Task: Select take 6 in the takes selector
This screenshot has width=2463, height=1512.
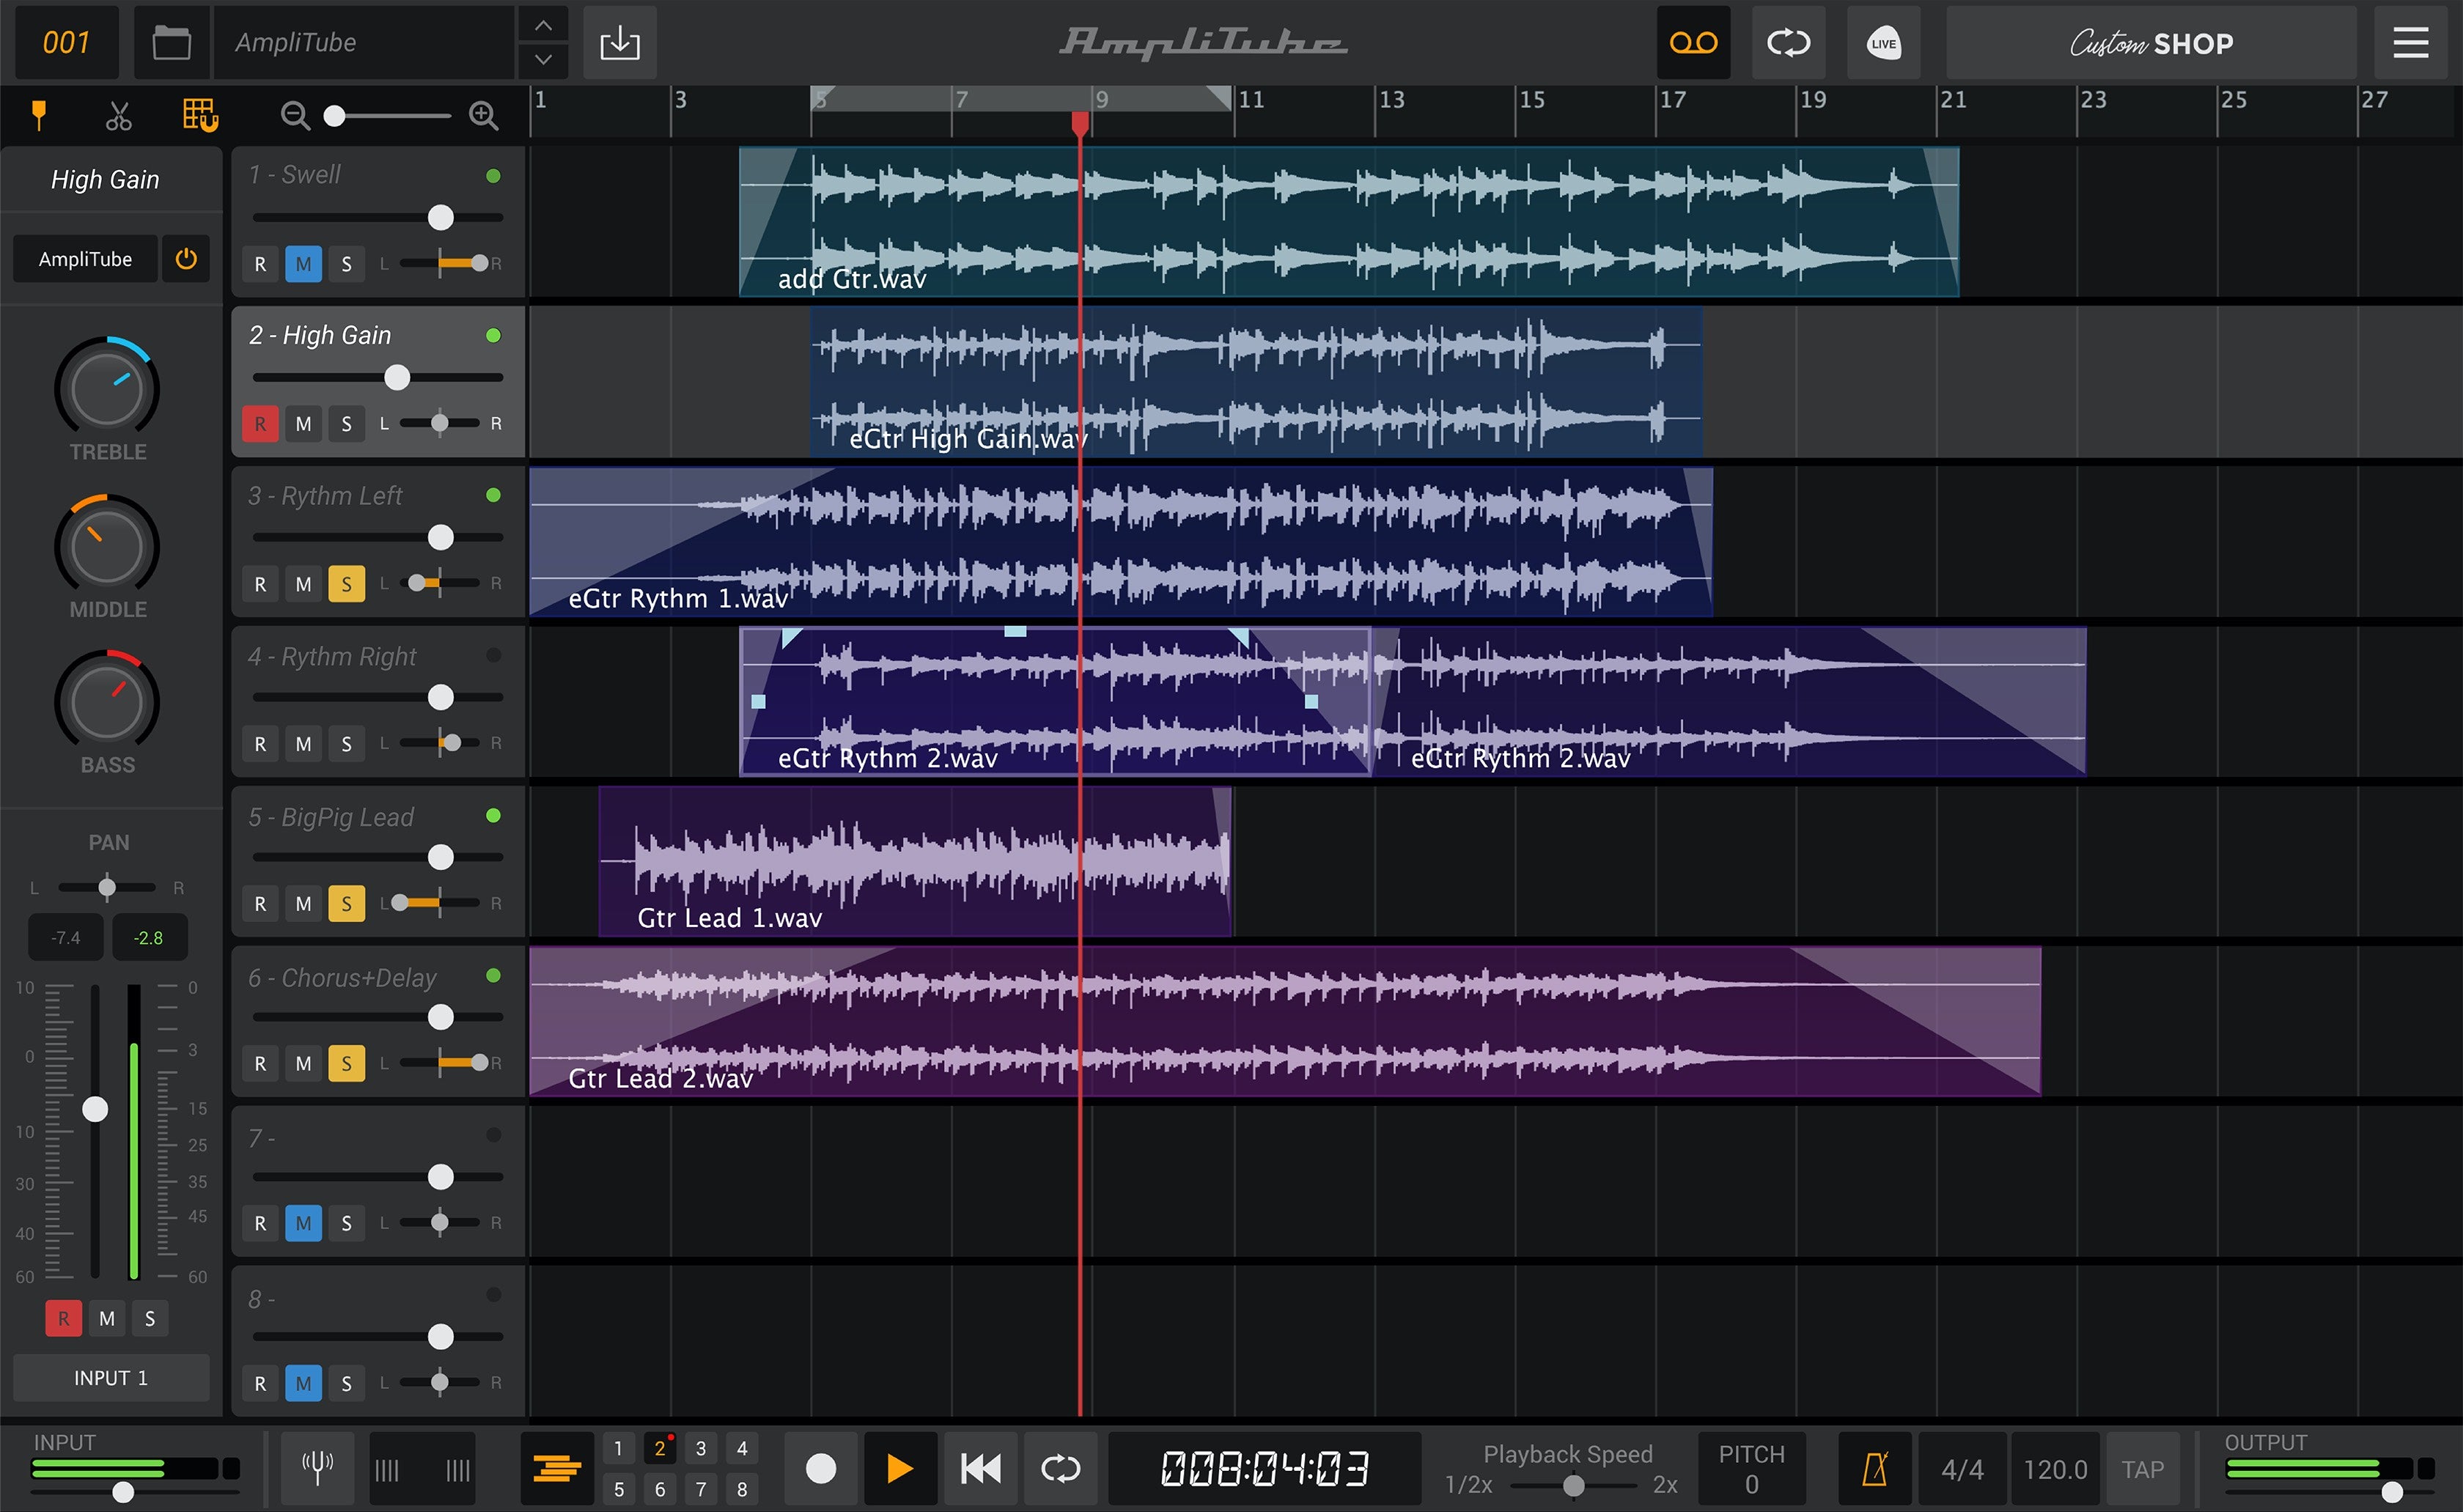Action: [x=660, y=1489]
